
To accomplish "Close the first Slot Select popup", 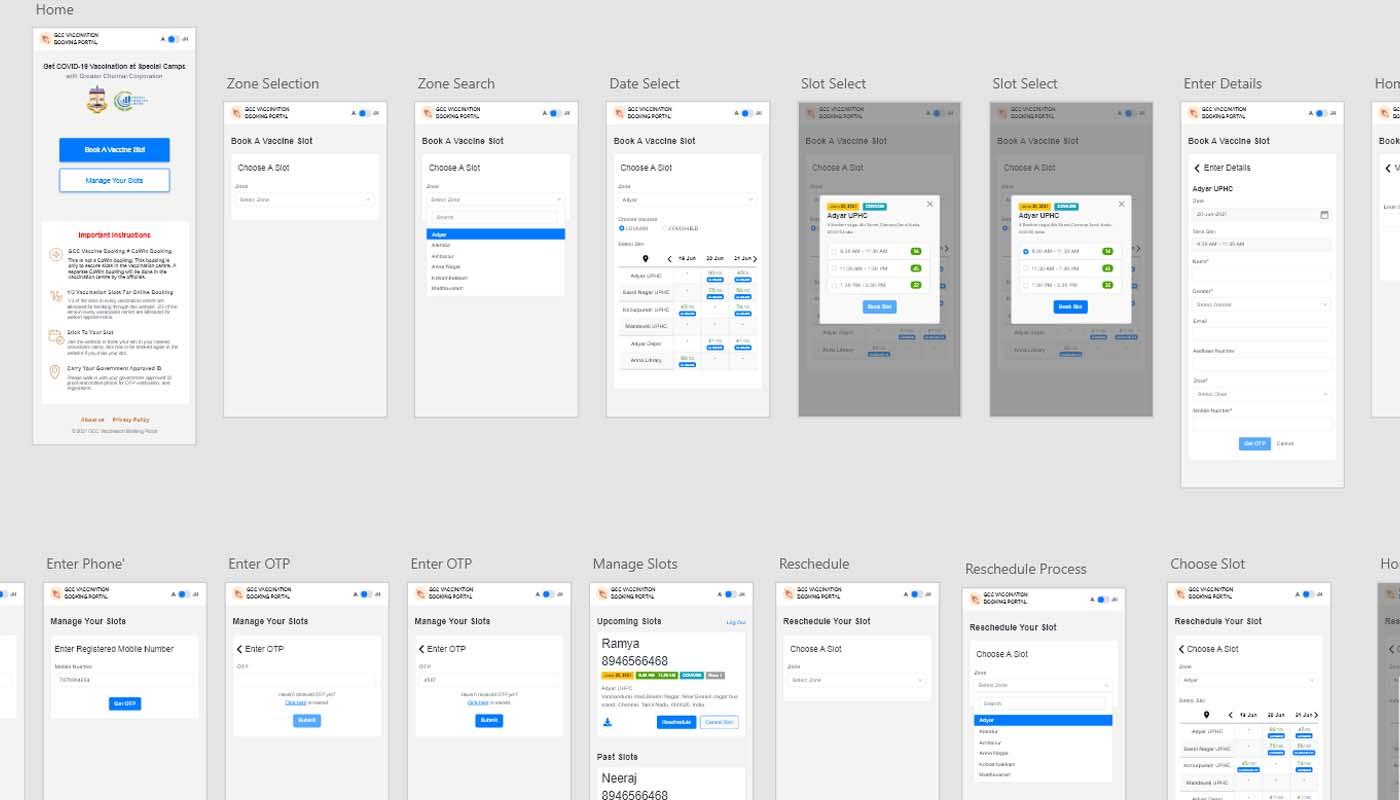I will click(x=930, y=204).
